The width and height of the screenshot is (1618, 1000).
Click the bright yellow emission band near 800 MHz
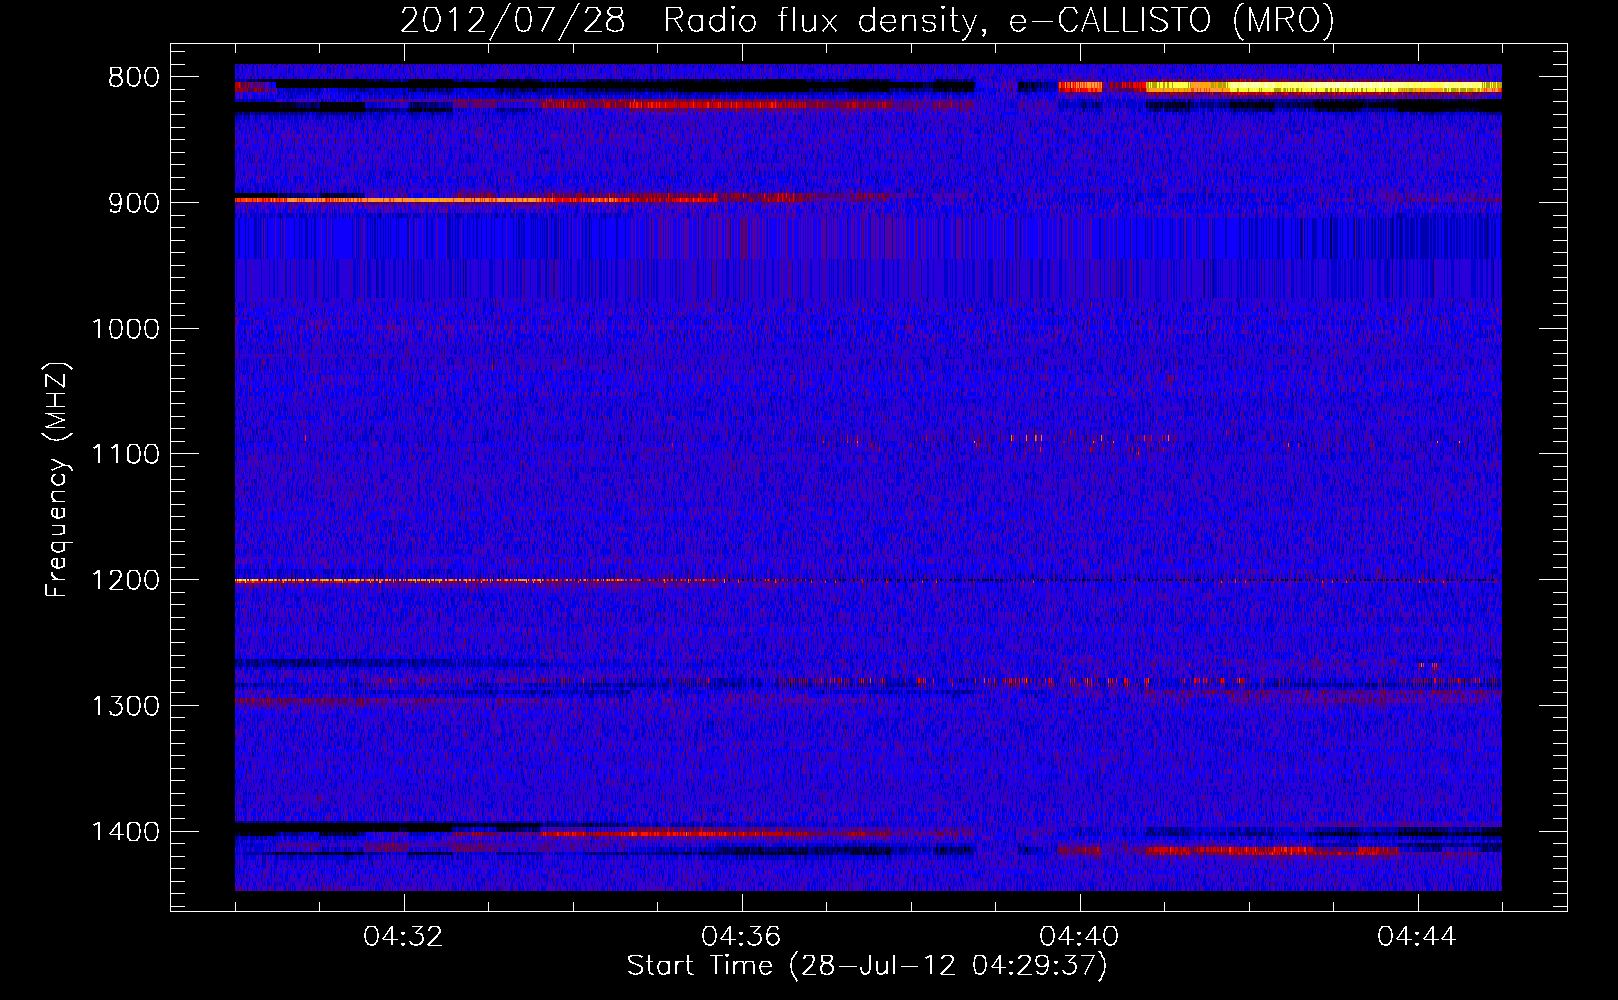(x=1323, y=88)
